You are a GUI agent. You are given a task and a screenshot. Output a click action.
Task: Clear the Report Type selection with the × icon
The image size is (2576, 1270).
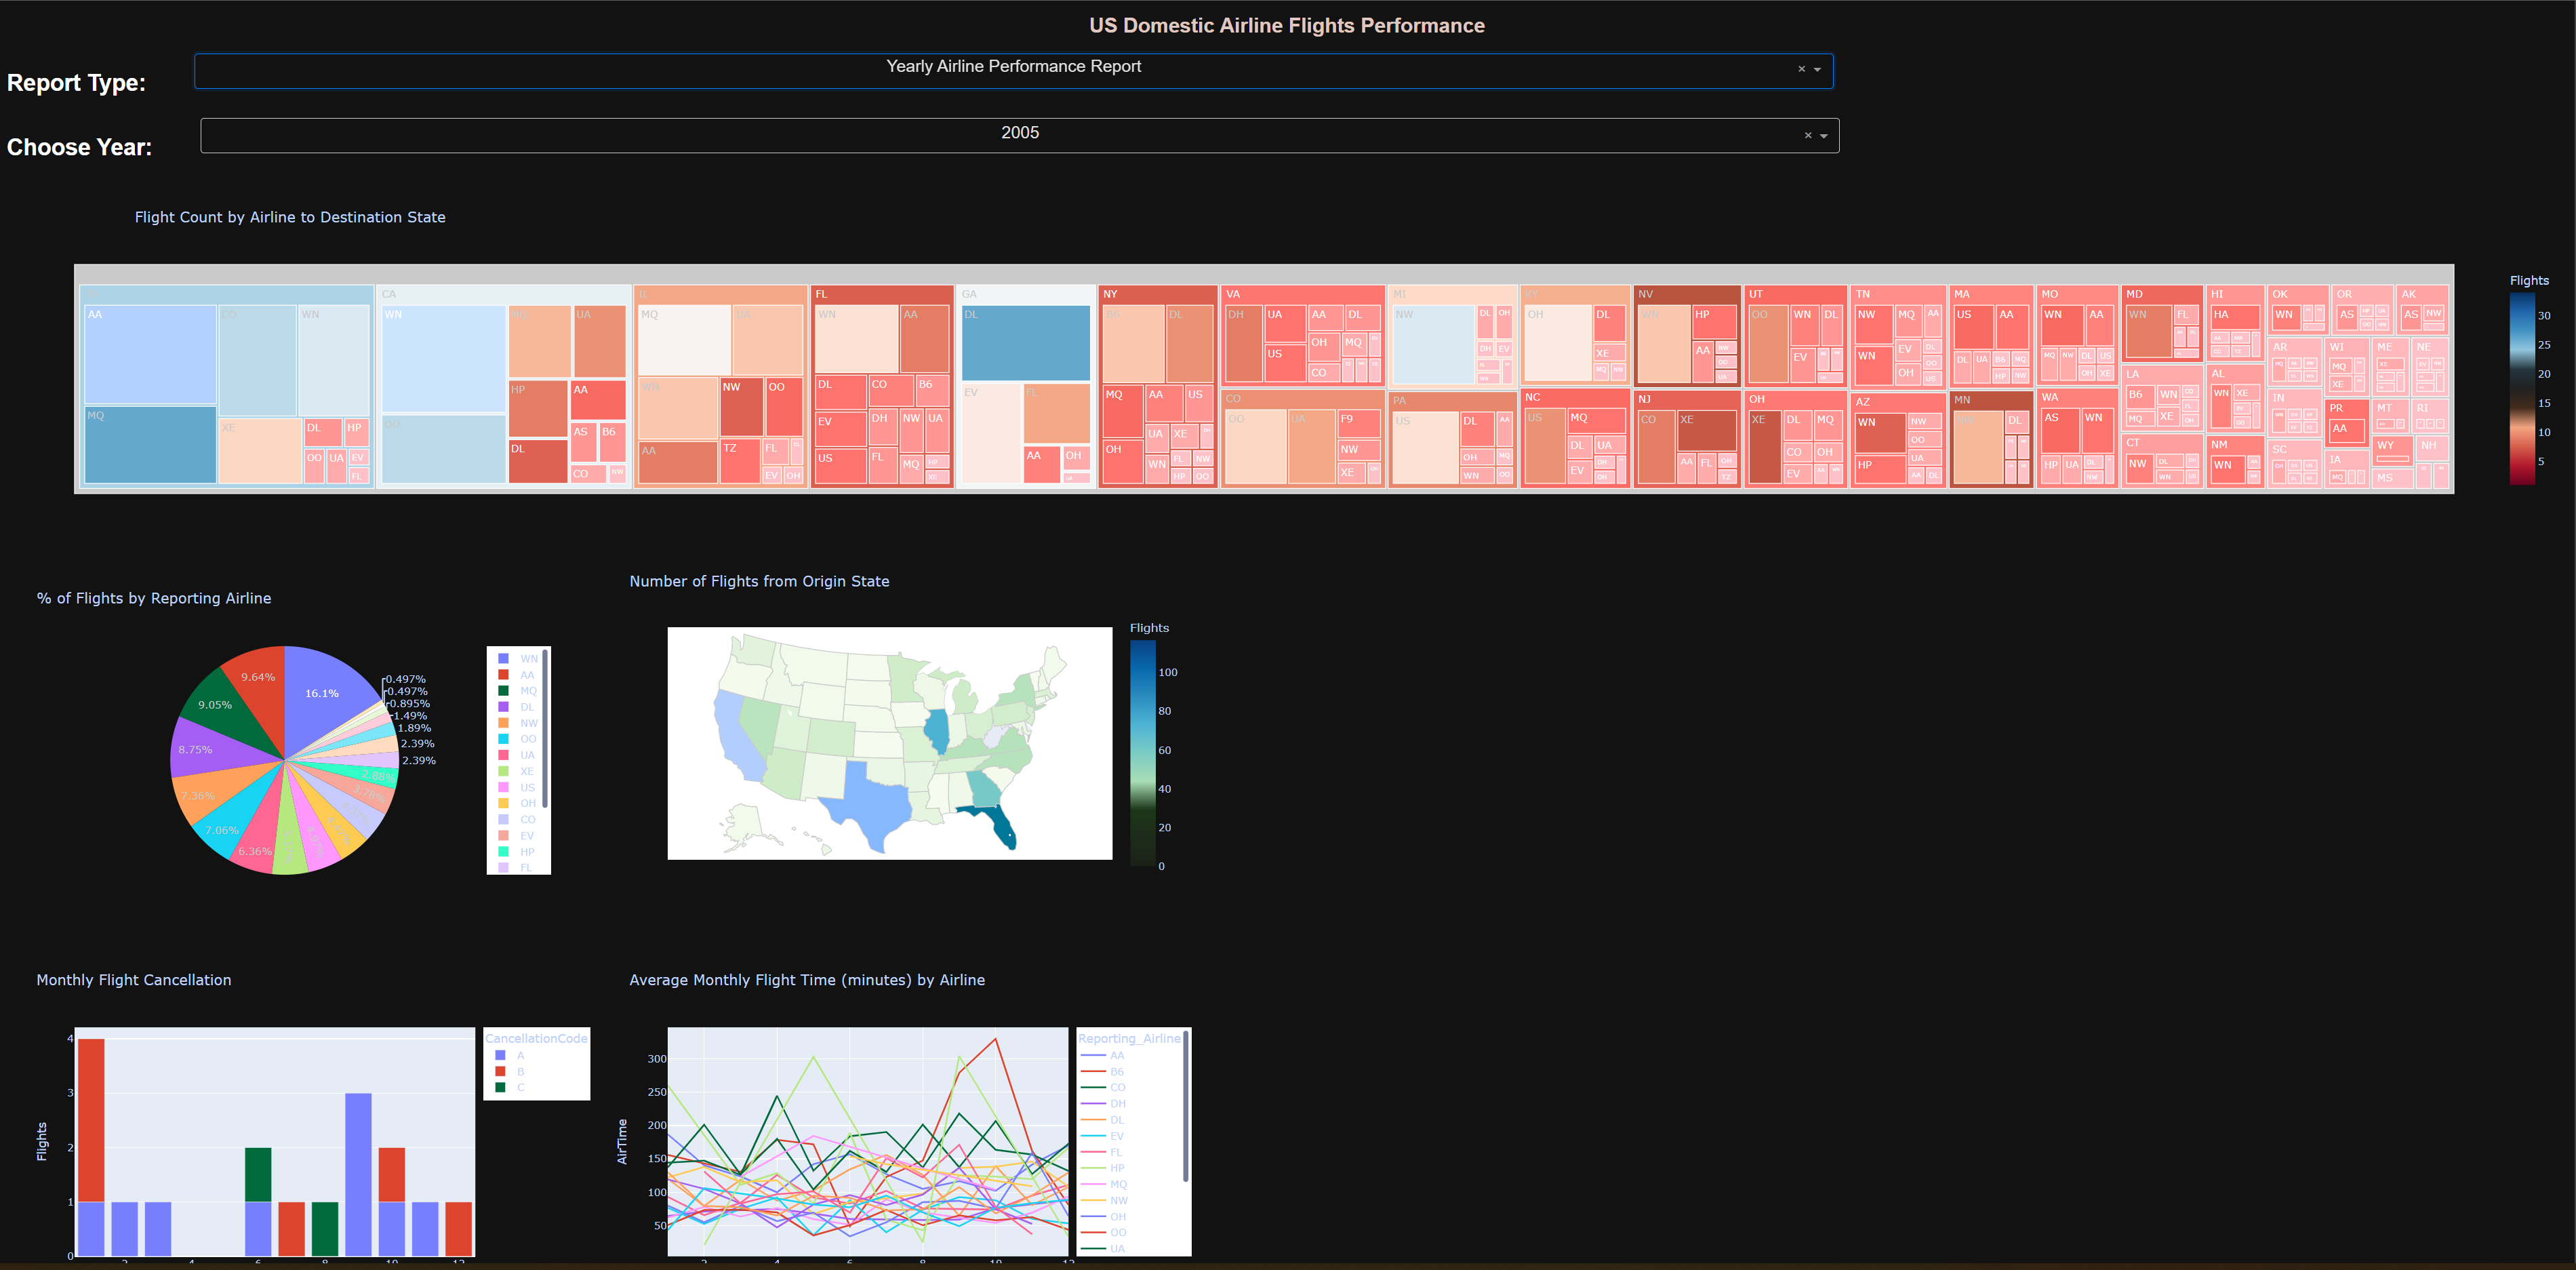click(1803, 69)
